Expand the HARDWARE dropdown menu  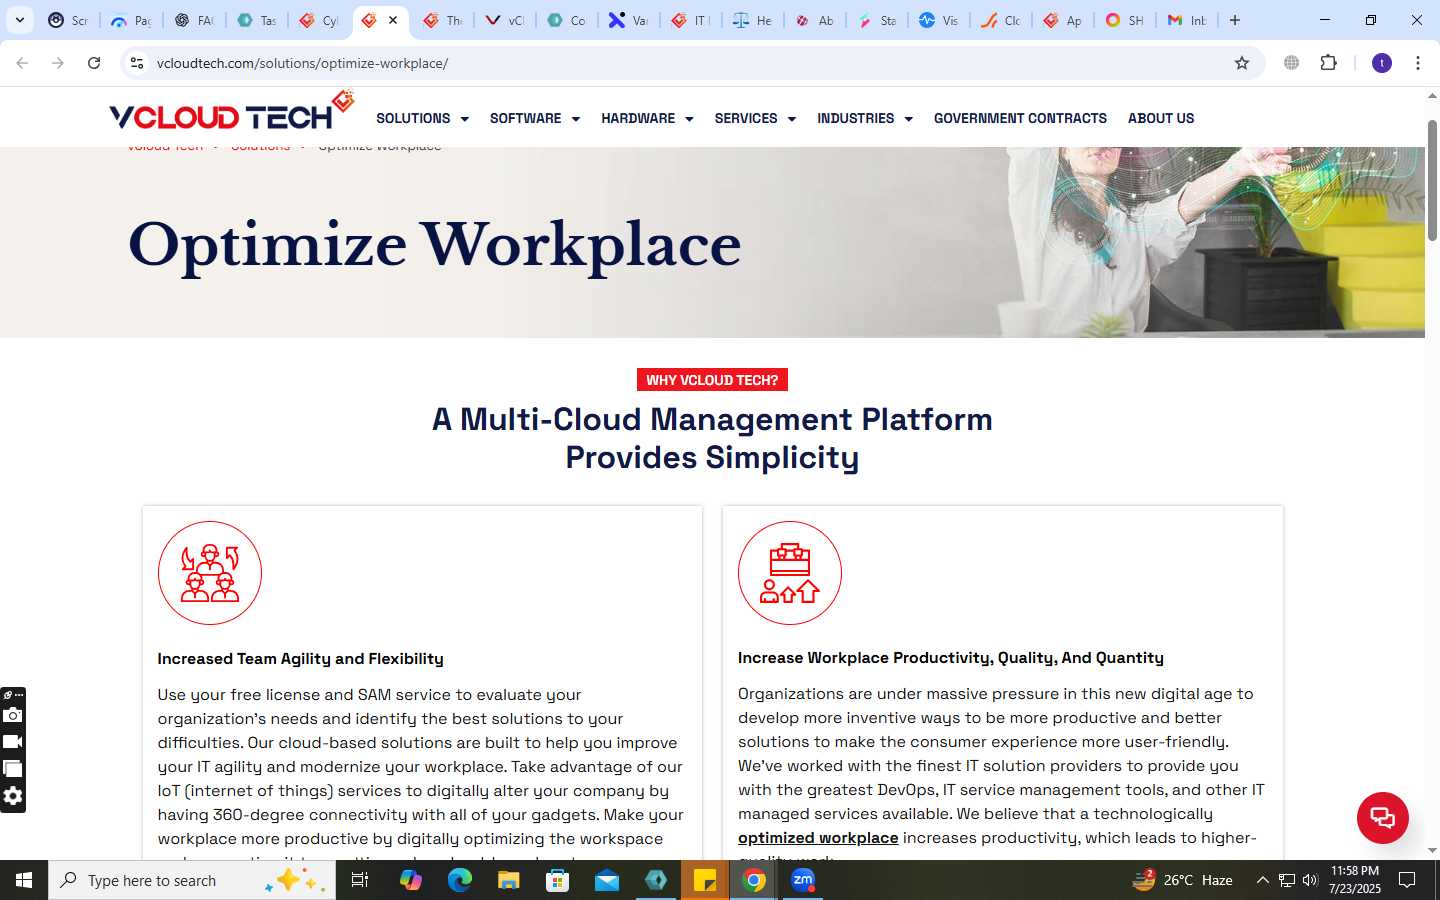pos(647,118)
